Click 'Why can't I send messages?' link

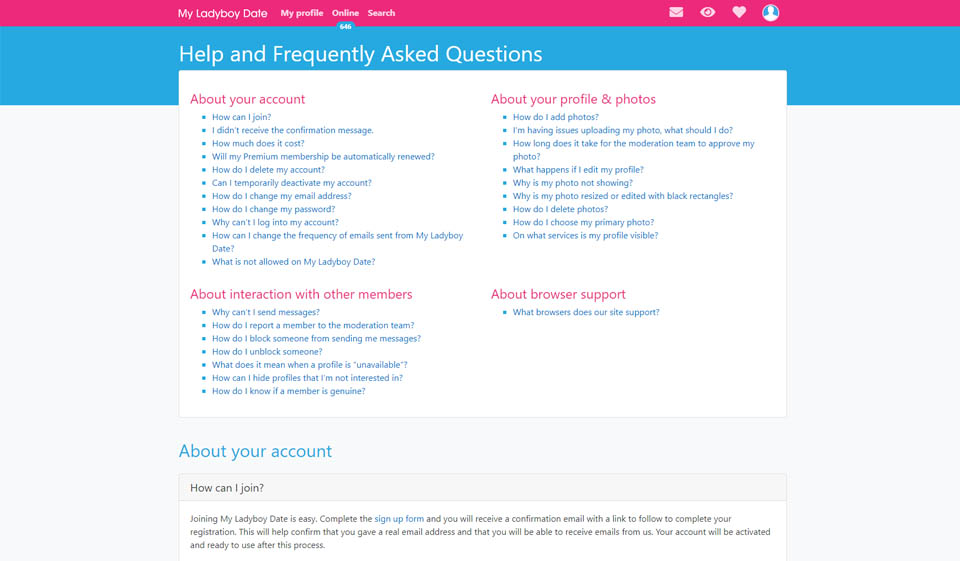(266, 313)
